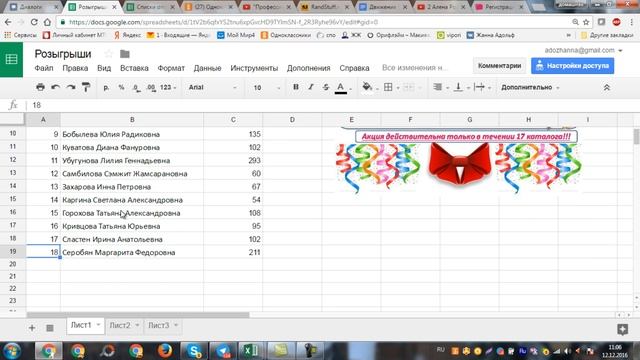Open the 123 number format dropdown
The image size is (640, 360).
168,87
